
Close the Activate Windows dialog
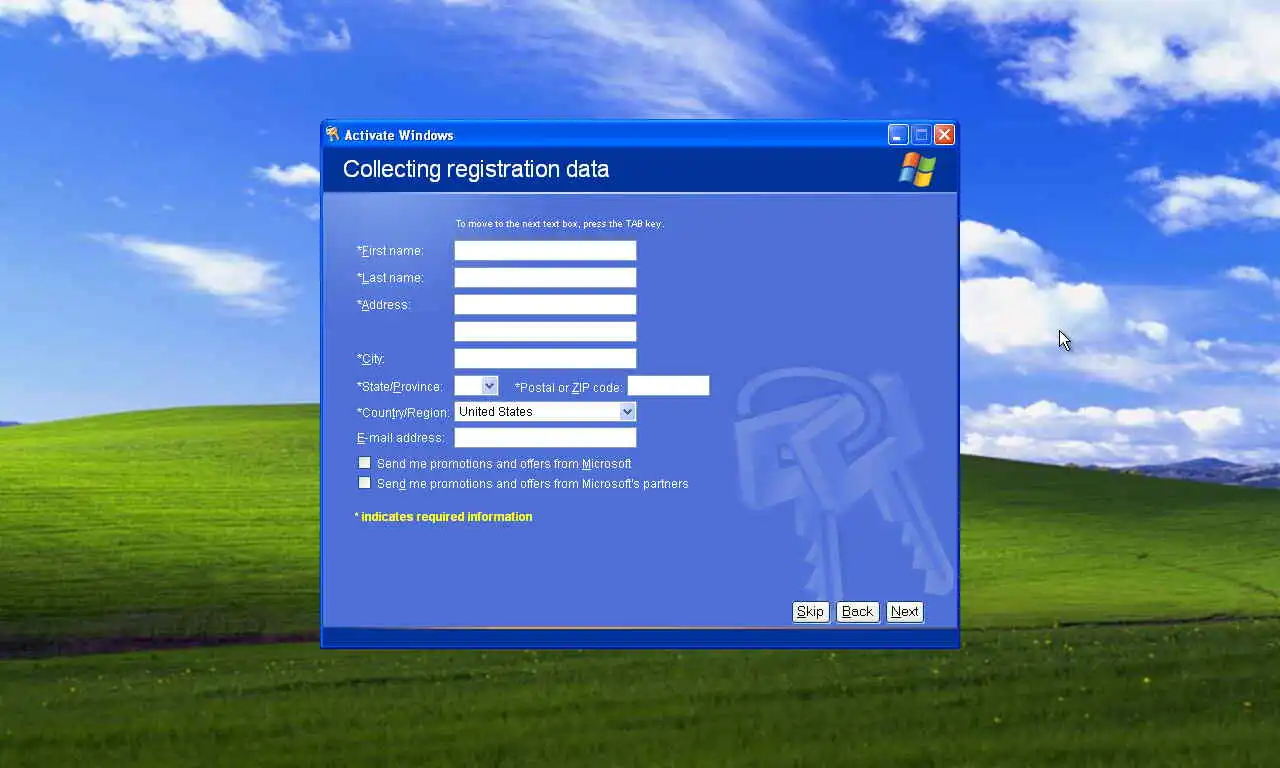pos(944,135)
